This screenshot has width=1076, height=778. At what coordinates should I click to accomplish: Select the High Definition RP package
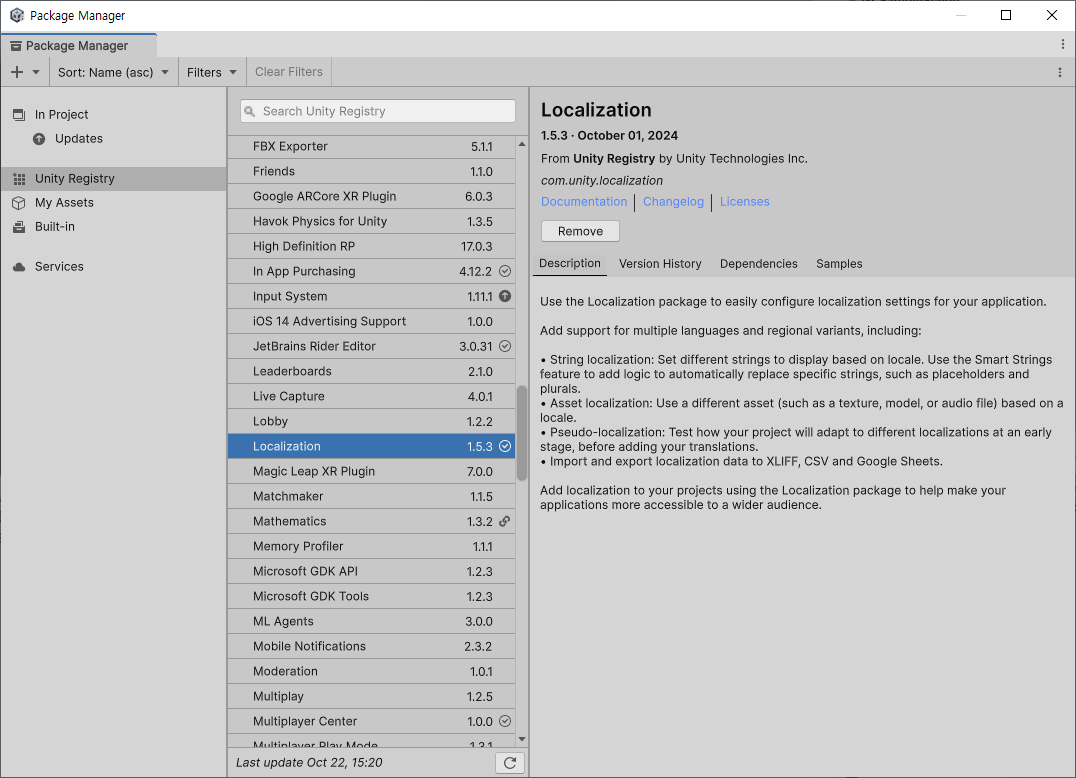click(371, 246)
